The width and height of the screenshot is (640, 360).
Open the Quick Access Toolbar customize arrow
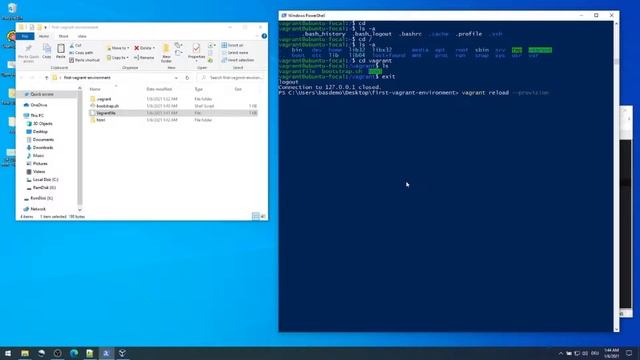(46, 27)
